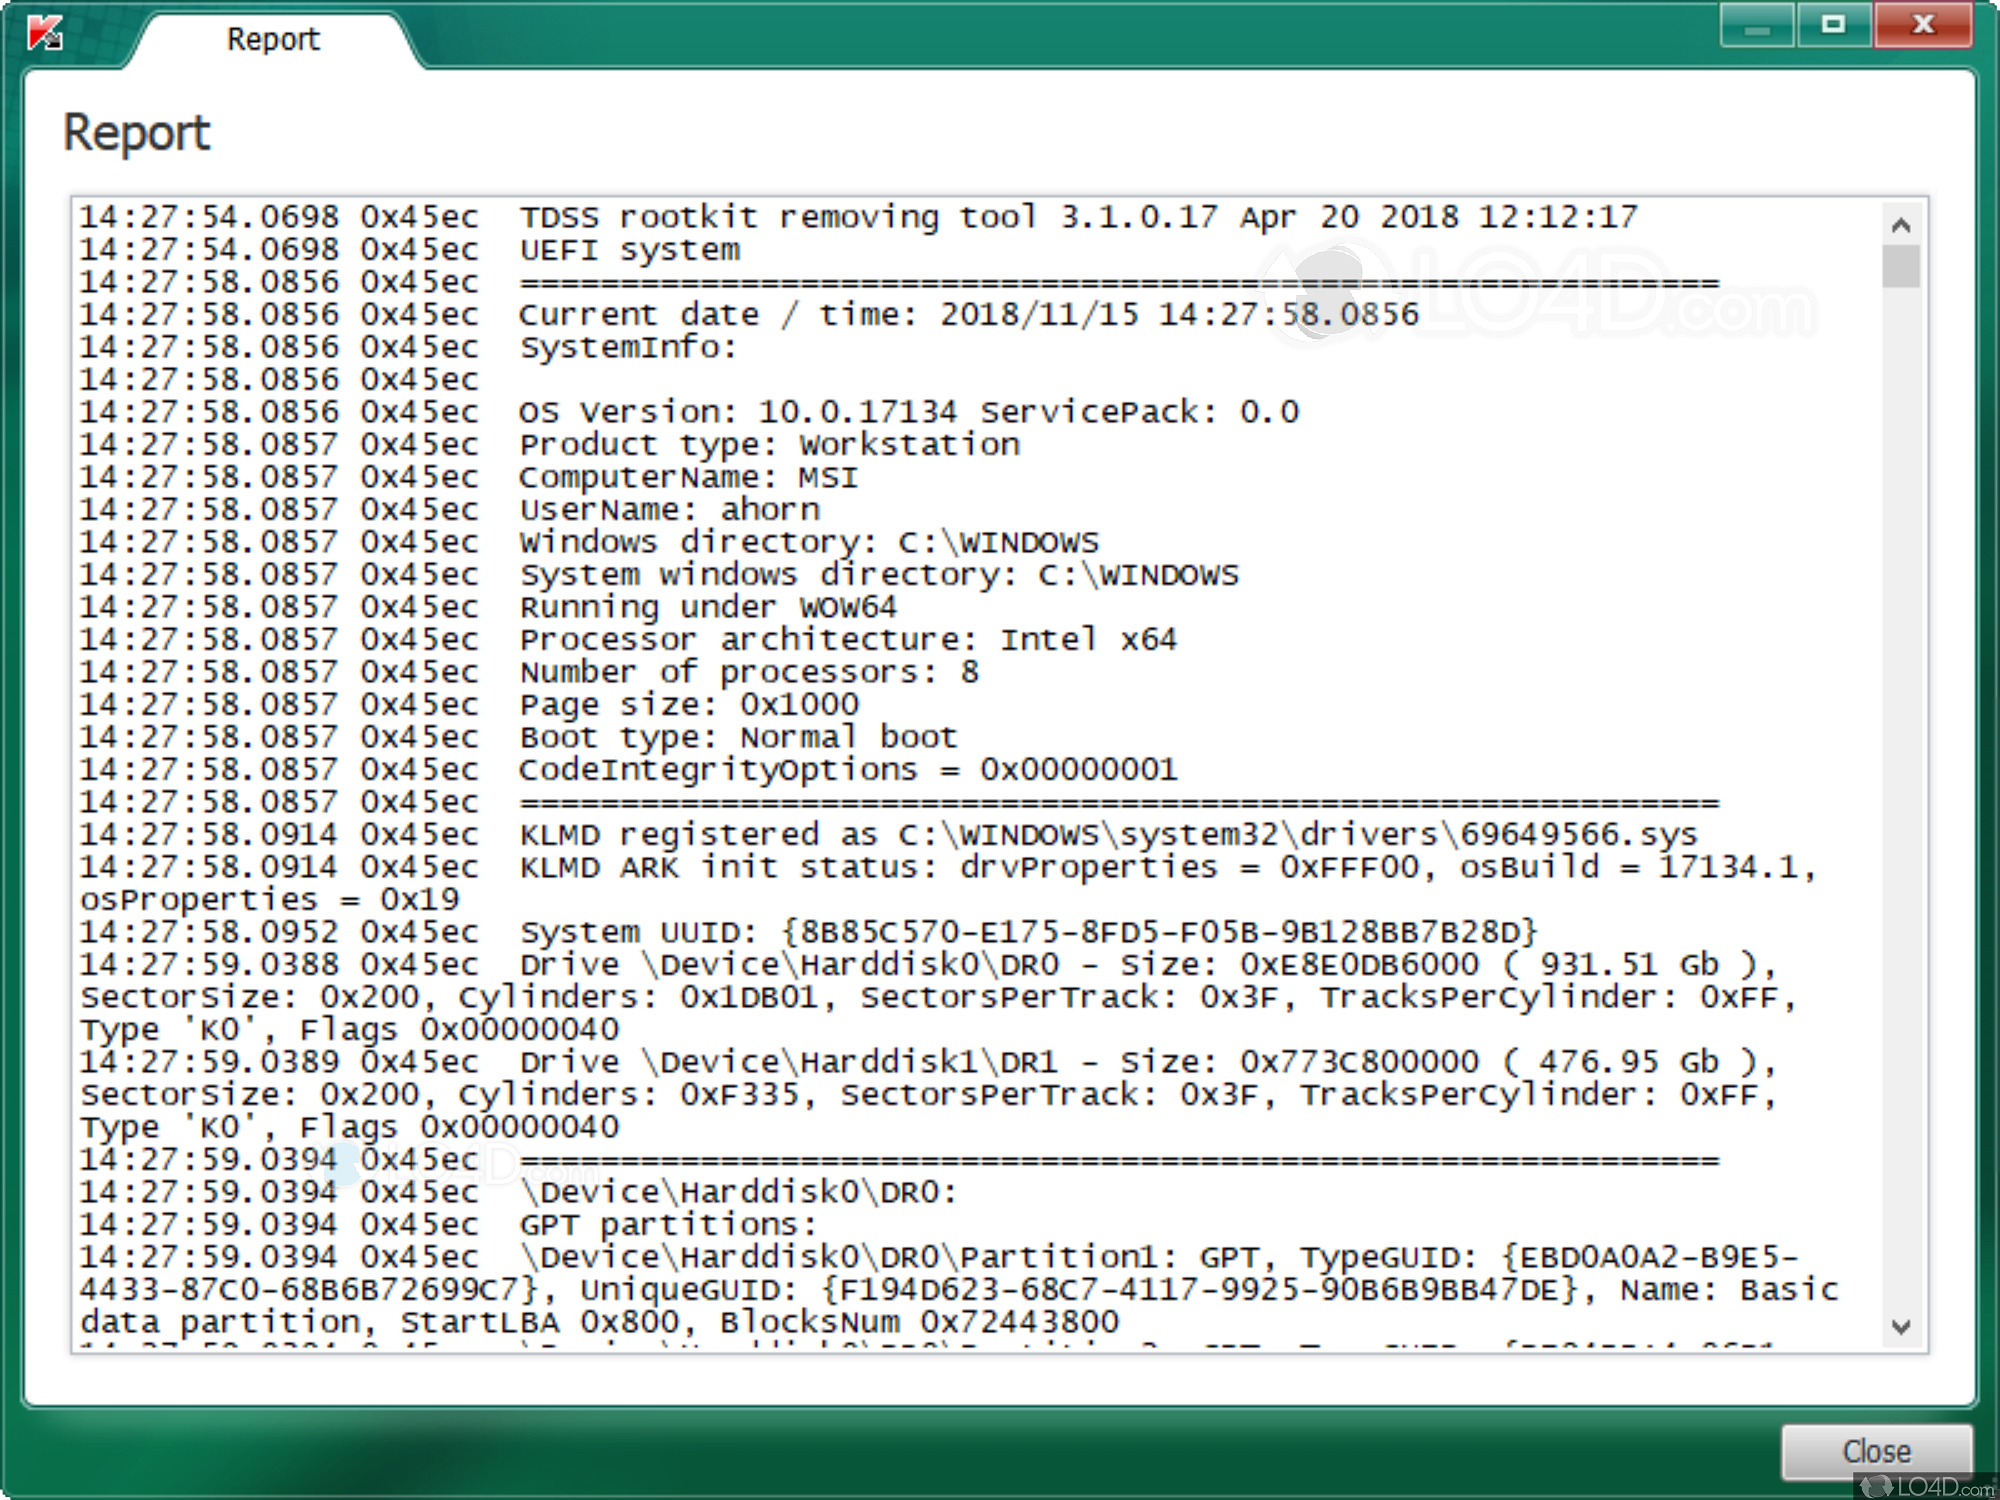Click 'KLMD registered as' driver line
The image size is (2000, 1500).
889,835
